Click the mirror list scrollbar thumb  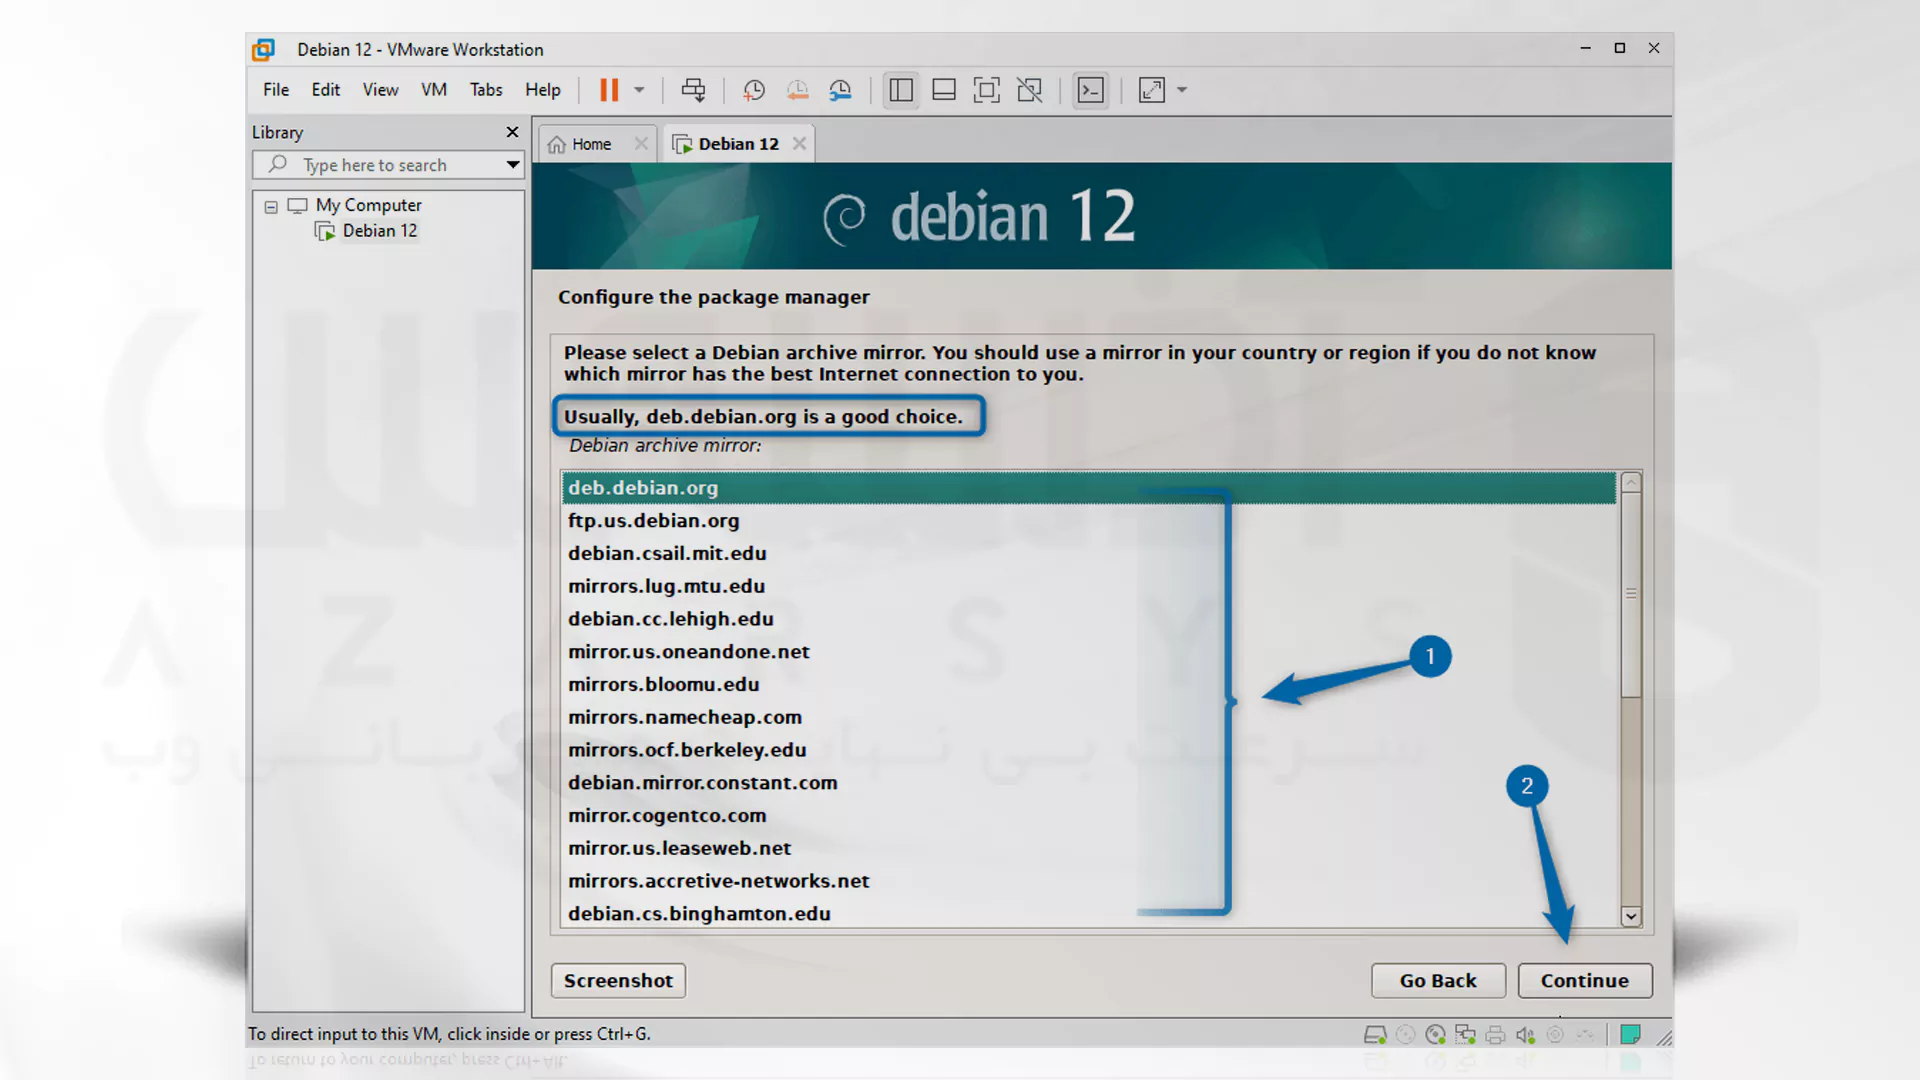point(1631,594)
